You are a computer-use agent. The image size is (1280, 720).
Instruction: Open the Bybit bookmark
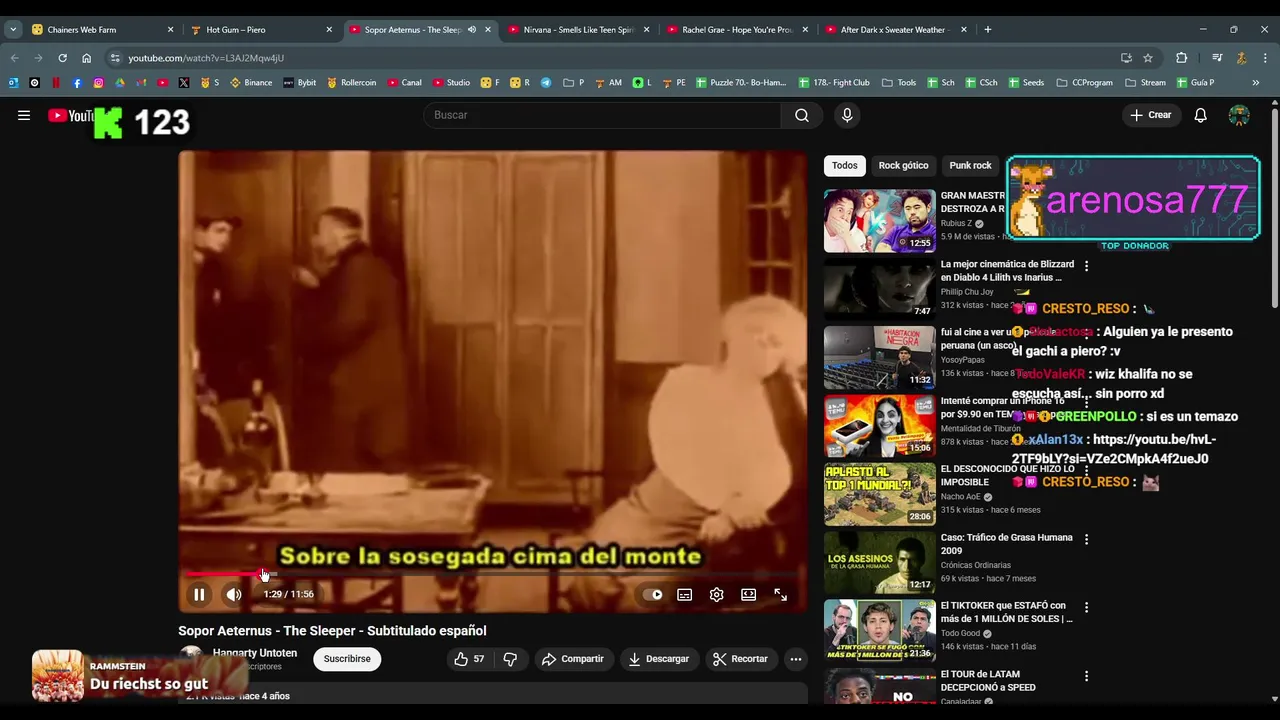[300, 83]
